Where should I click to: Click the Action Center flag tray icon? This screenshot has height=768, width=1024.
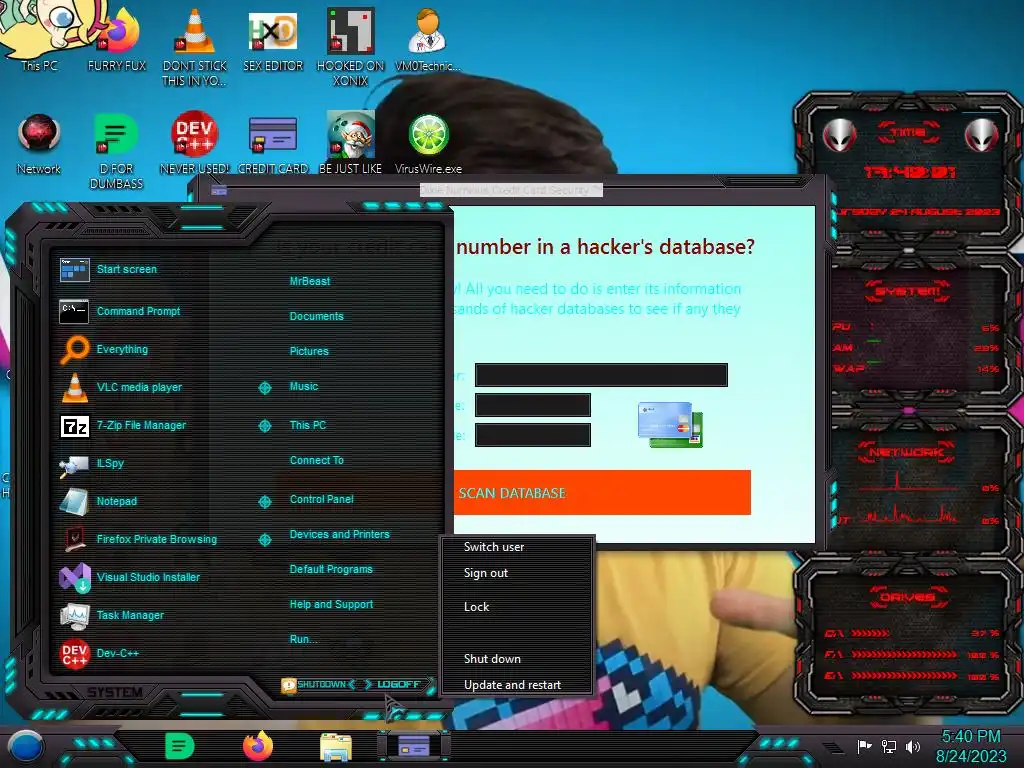pyautogui.click(x=865, y=746)
